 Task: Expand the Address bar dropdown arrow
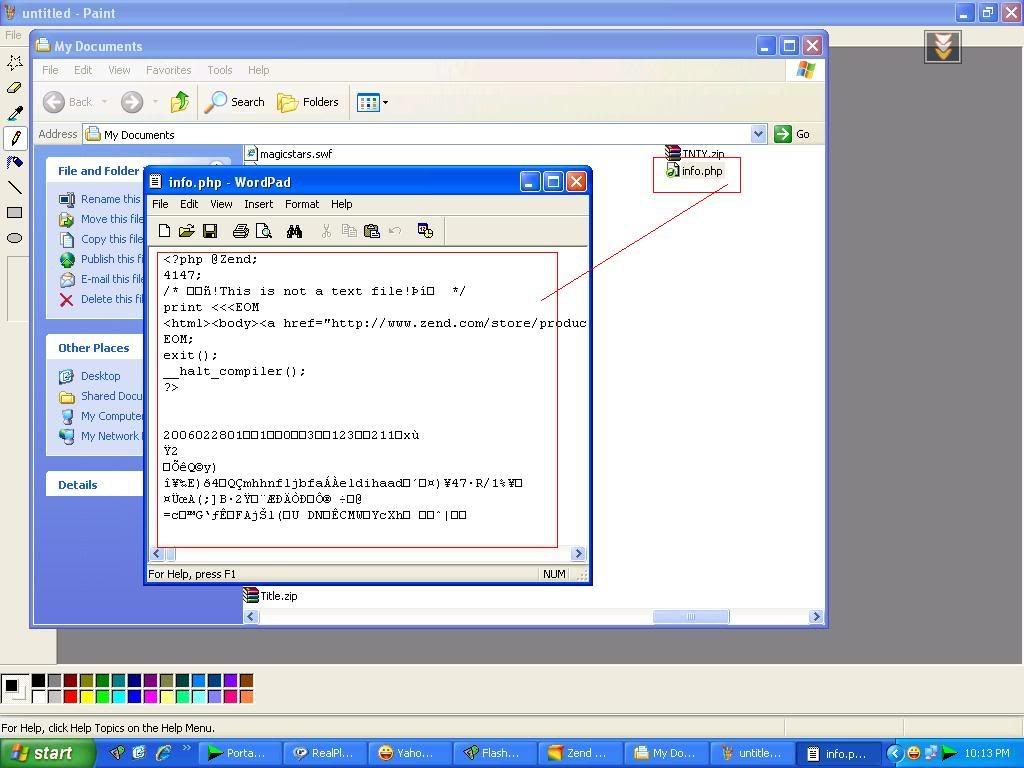coord(758,134)
